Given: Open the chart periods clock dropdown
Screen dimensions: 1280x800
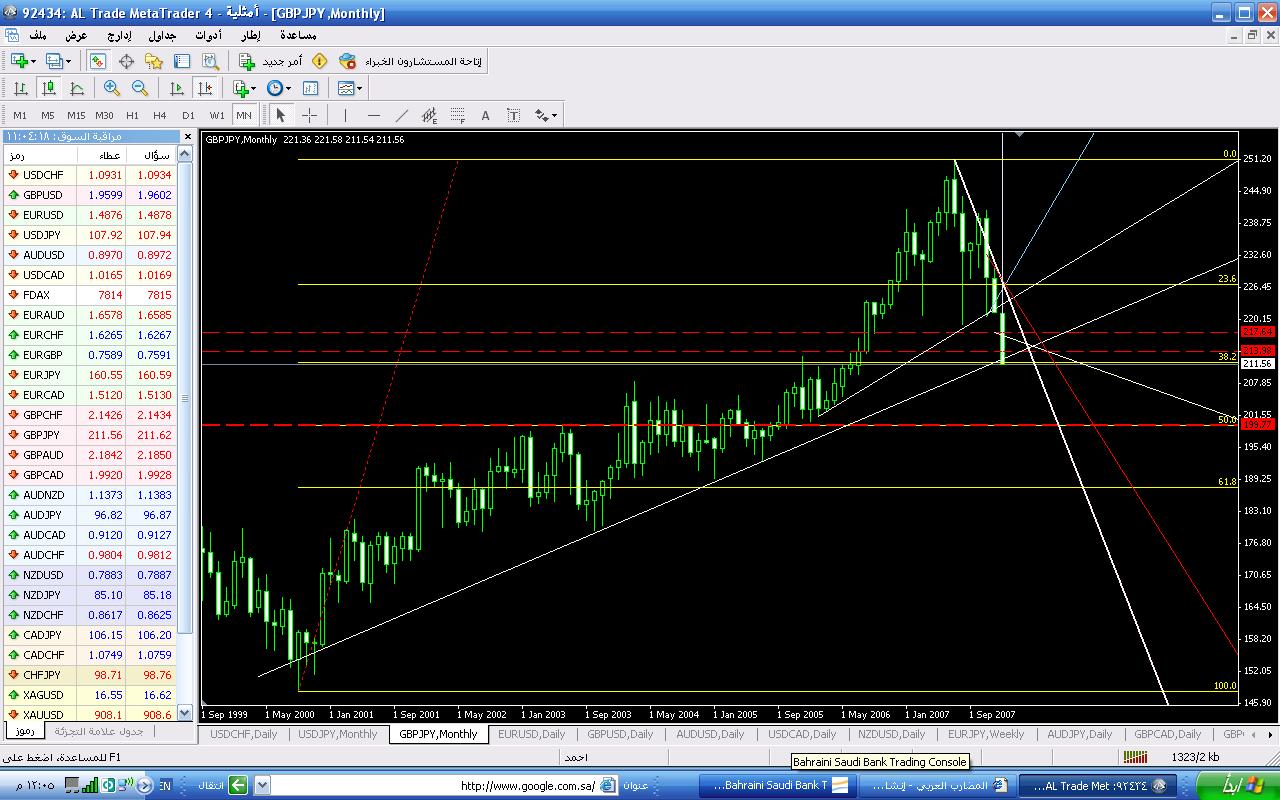Looking at the screenshot, I should (x=278, y=88).
